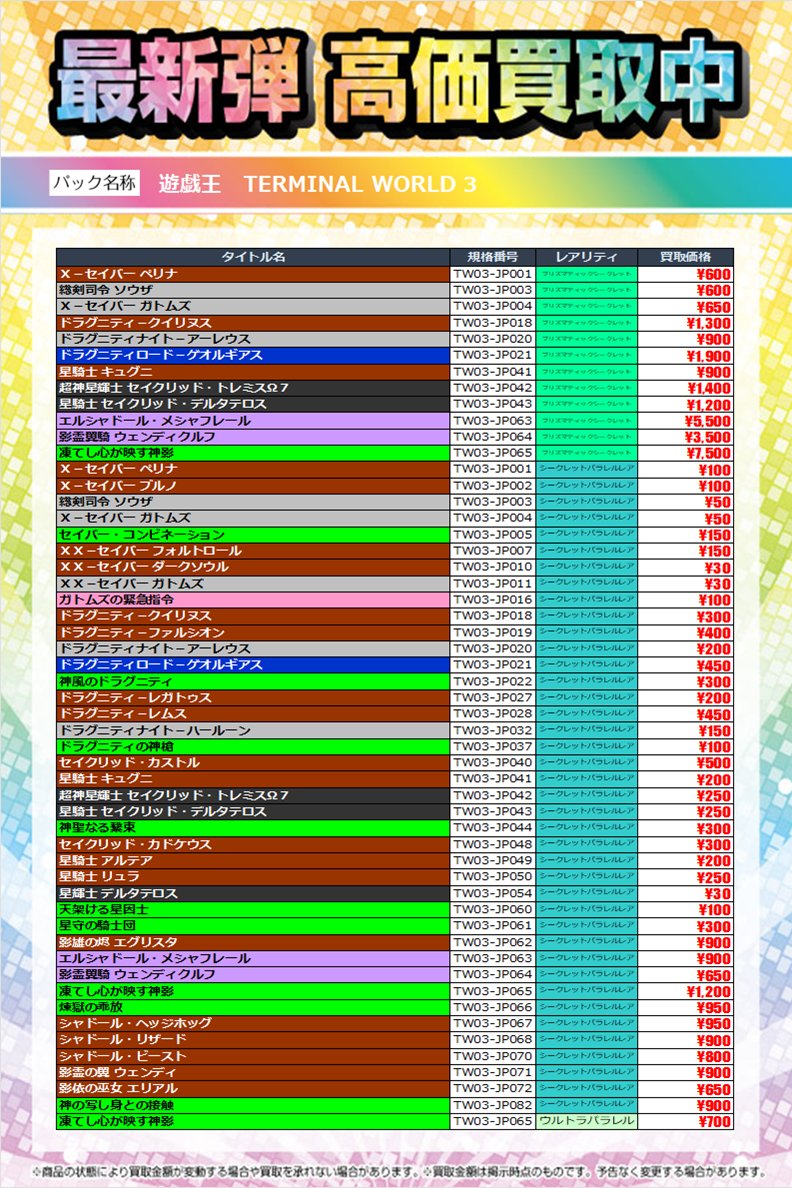Viewport: 792px width, 1188px height.
Task: Select the 神風のドラグニティ title cell
Action: click(x=253, y=681)
